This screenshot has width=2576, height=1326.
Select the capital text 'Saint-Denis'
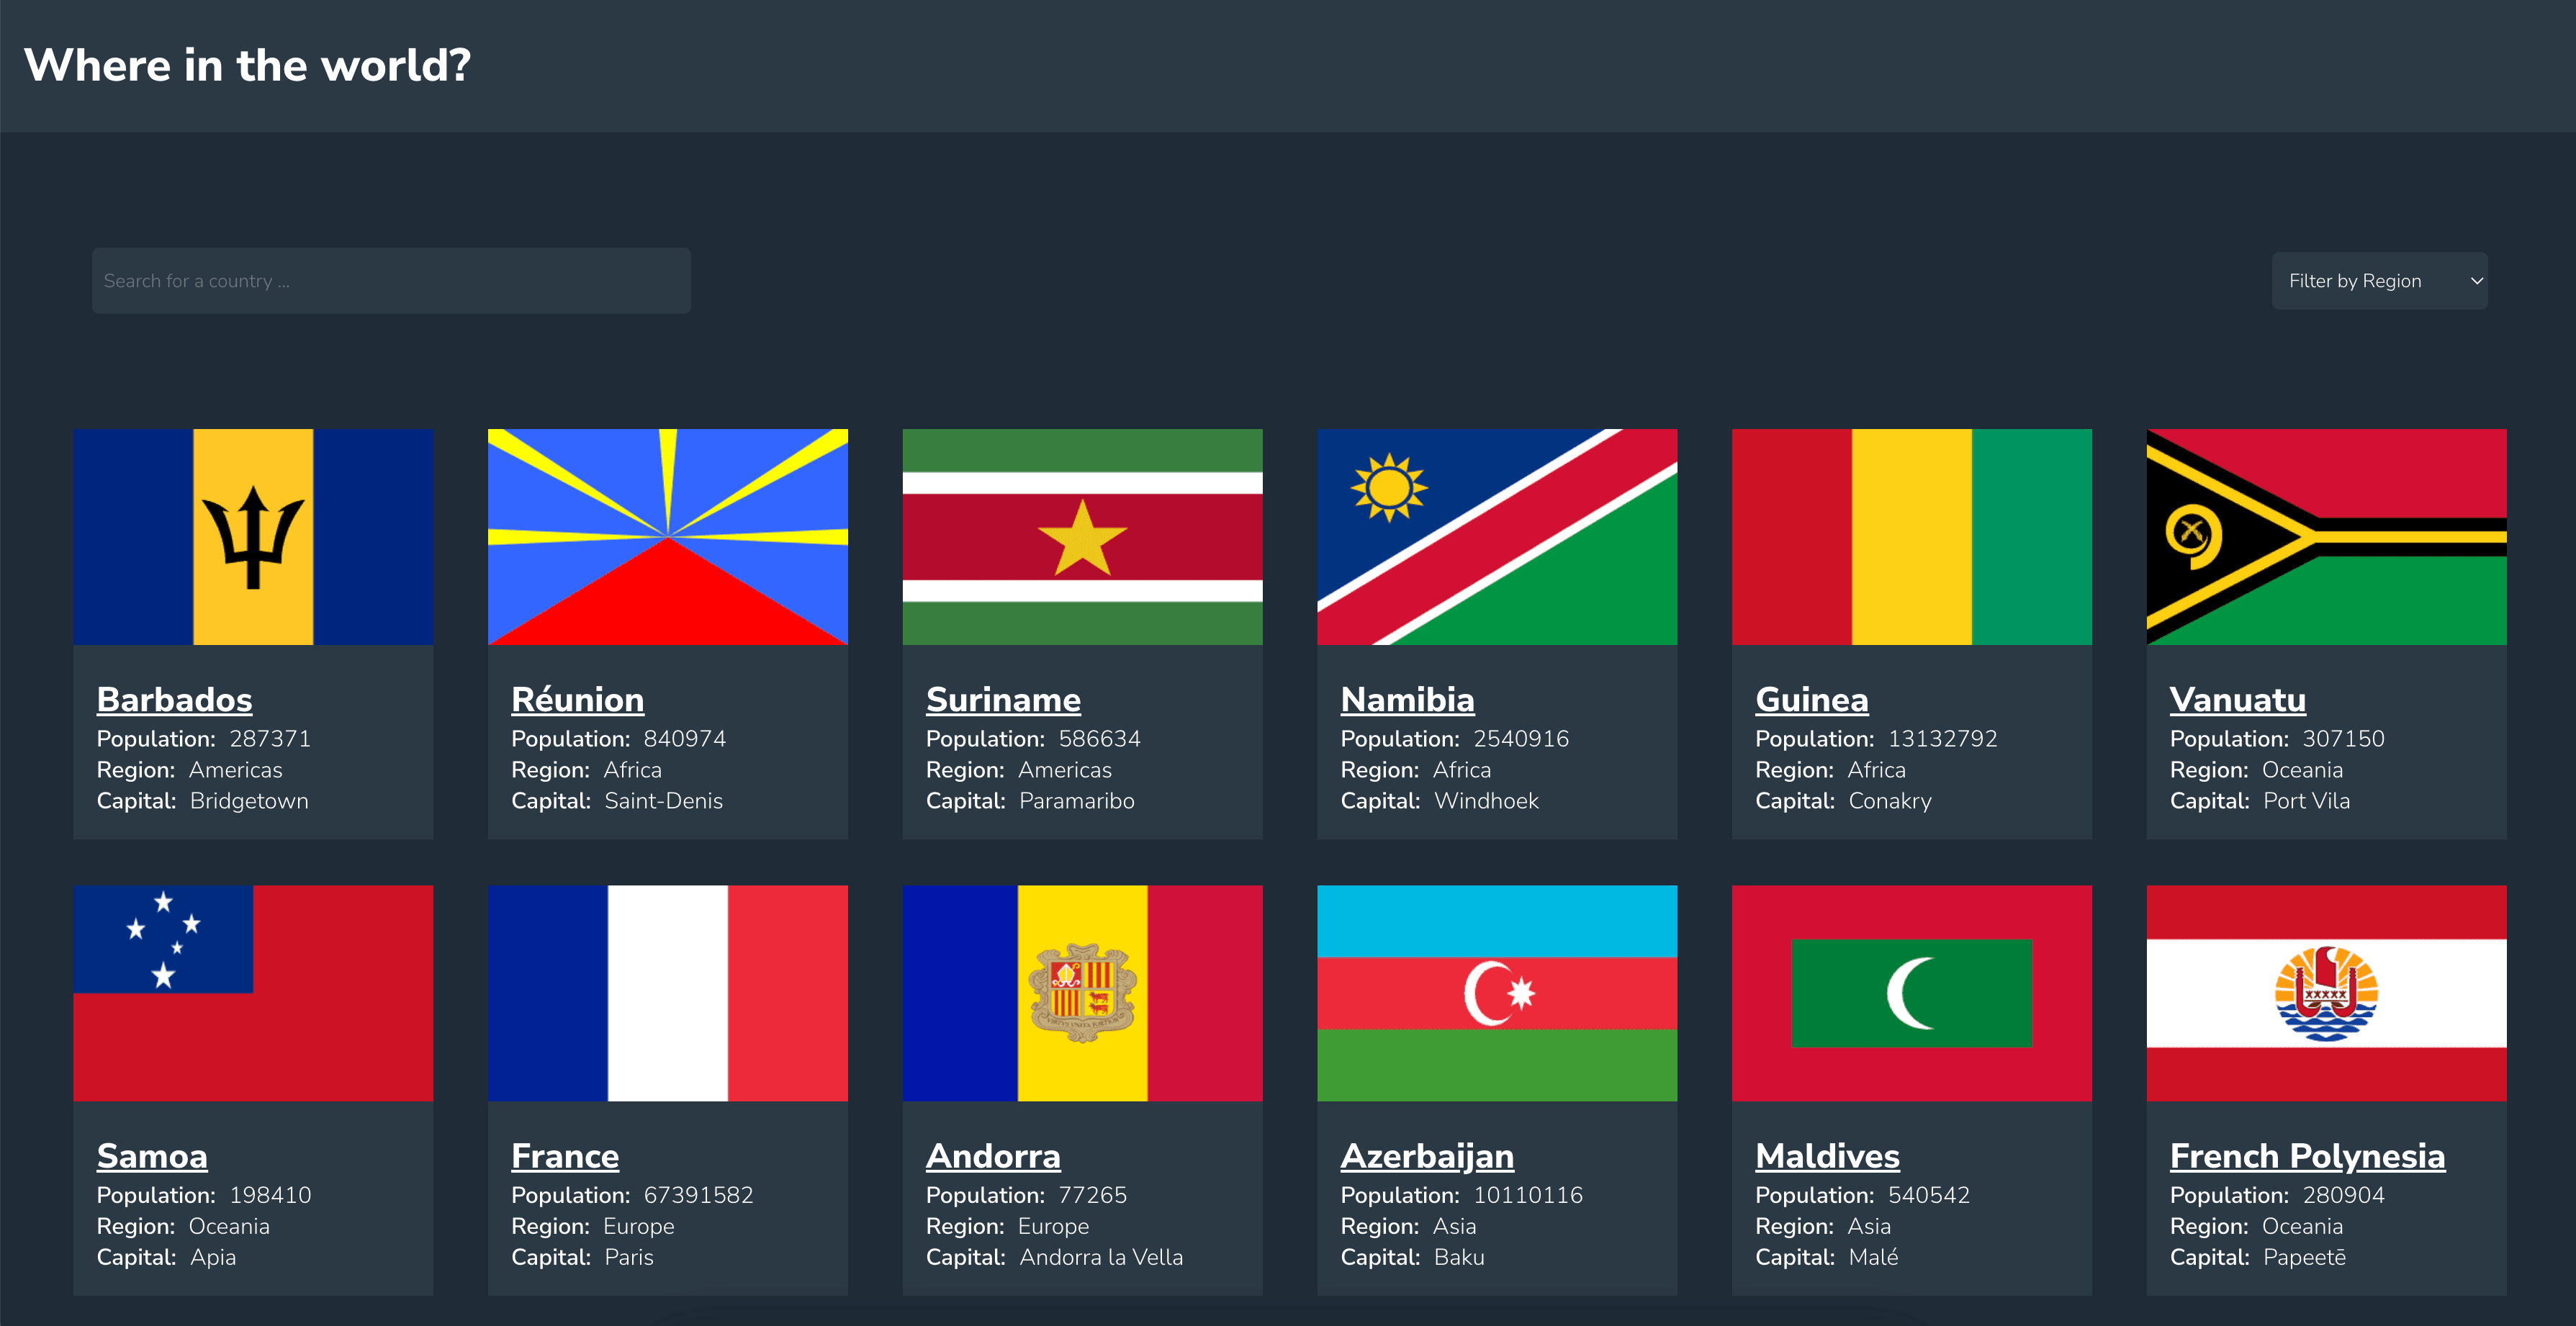664,801
